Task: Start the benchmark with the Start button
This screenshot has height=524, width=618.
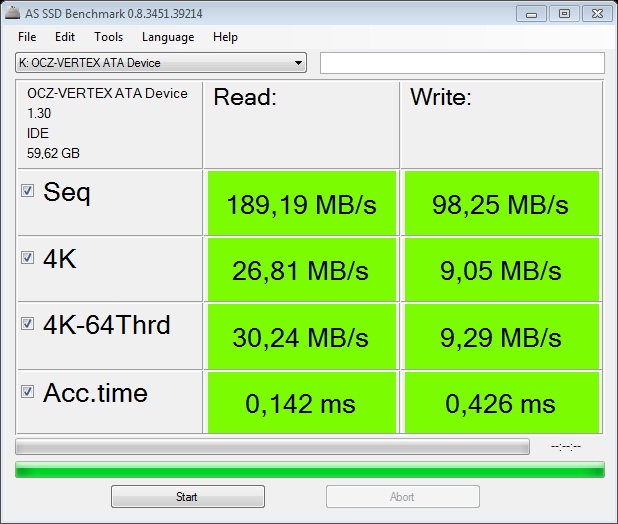Action: (188, 496)
